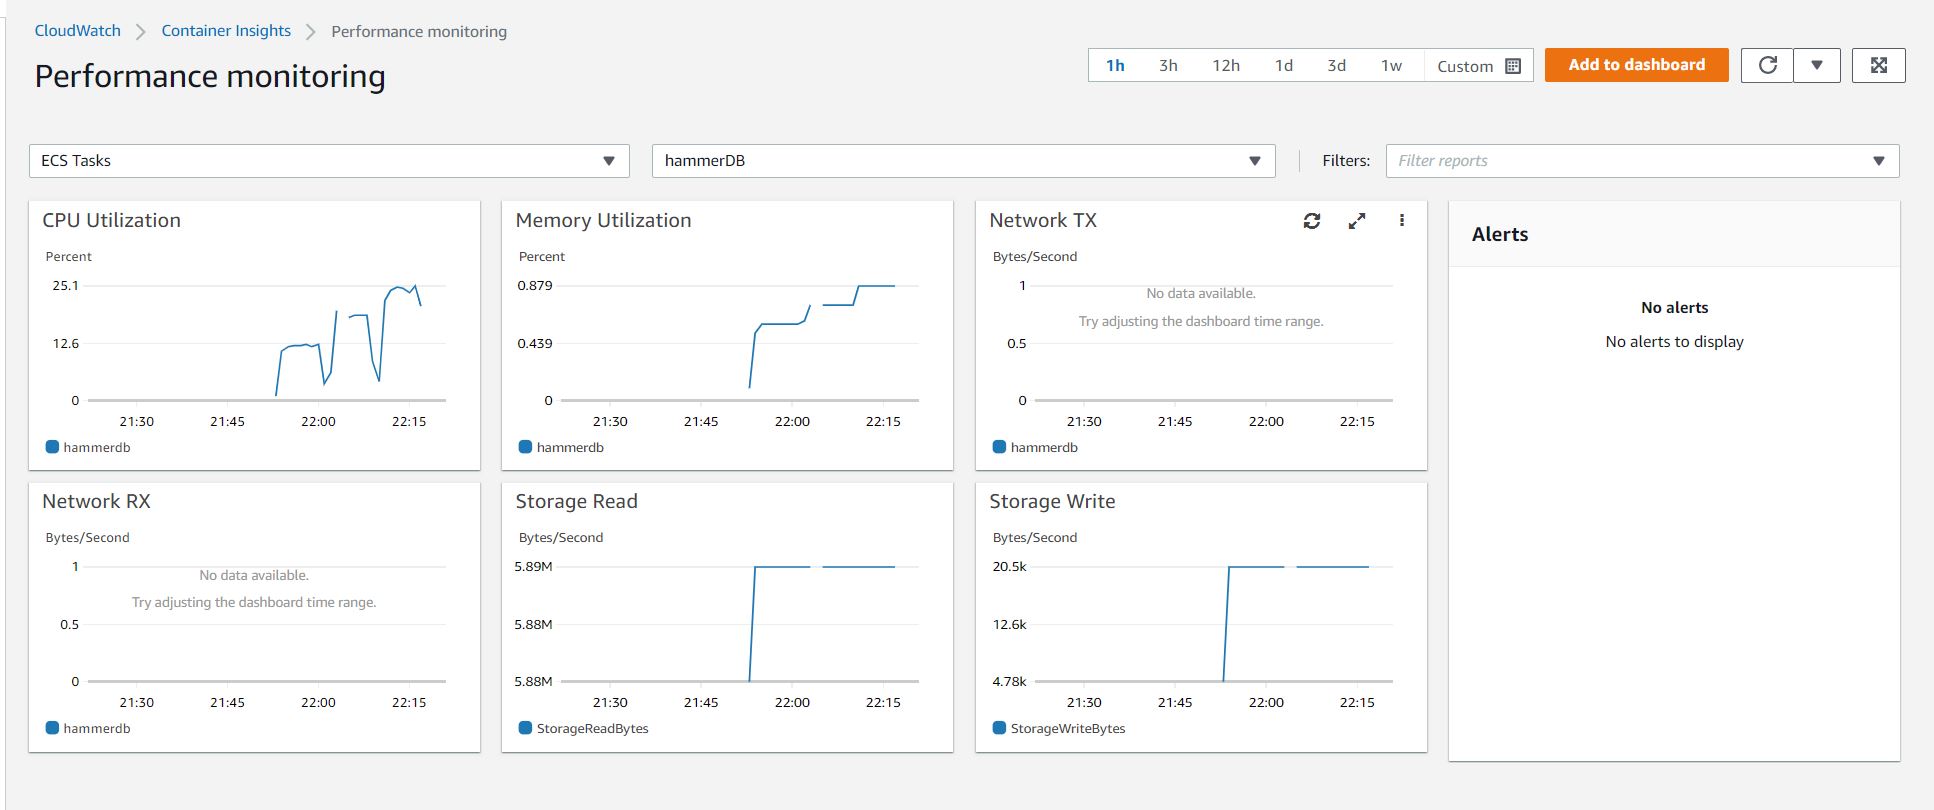Go to Container Insights breadcrumb
Screen dimensions: 1934x810
pos(226,31)
